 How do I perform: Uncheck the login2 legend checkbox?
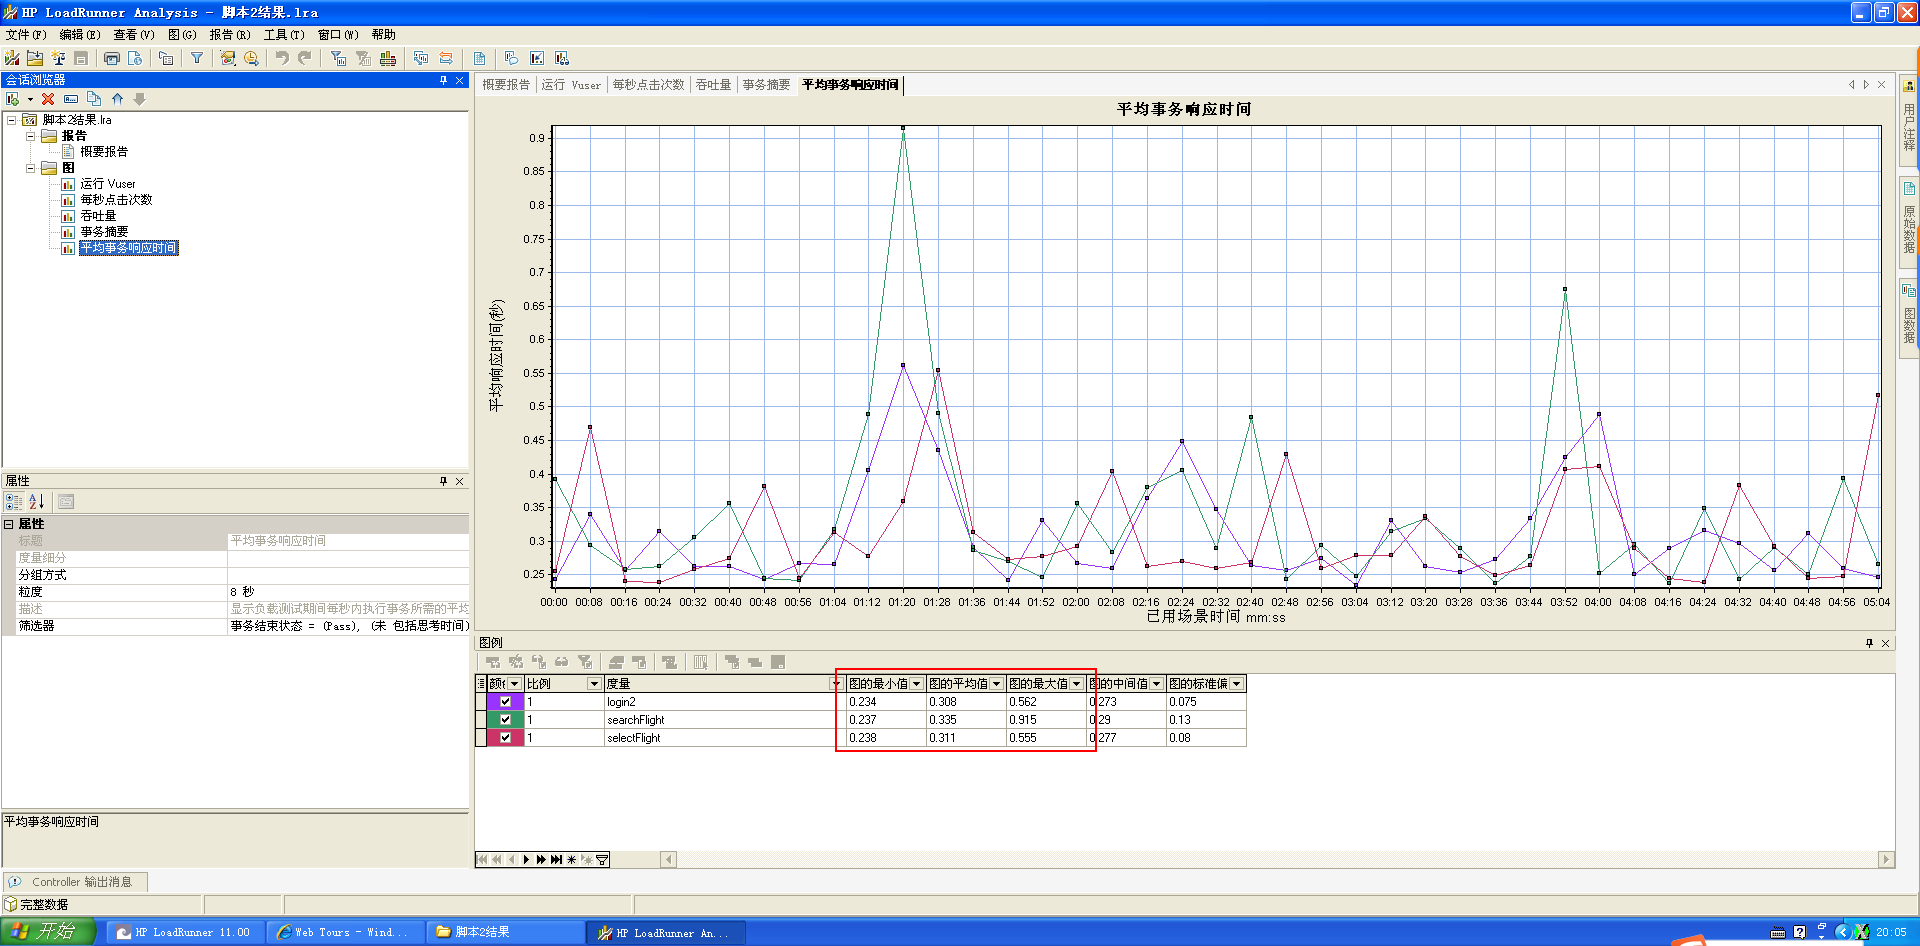(505, 702)
